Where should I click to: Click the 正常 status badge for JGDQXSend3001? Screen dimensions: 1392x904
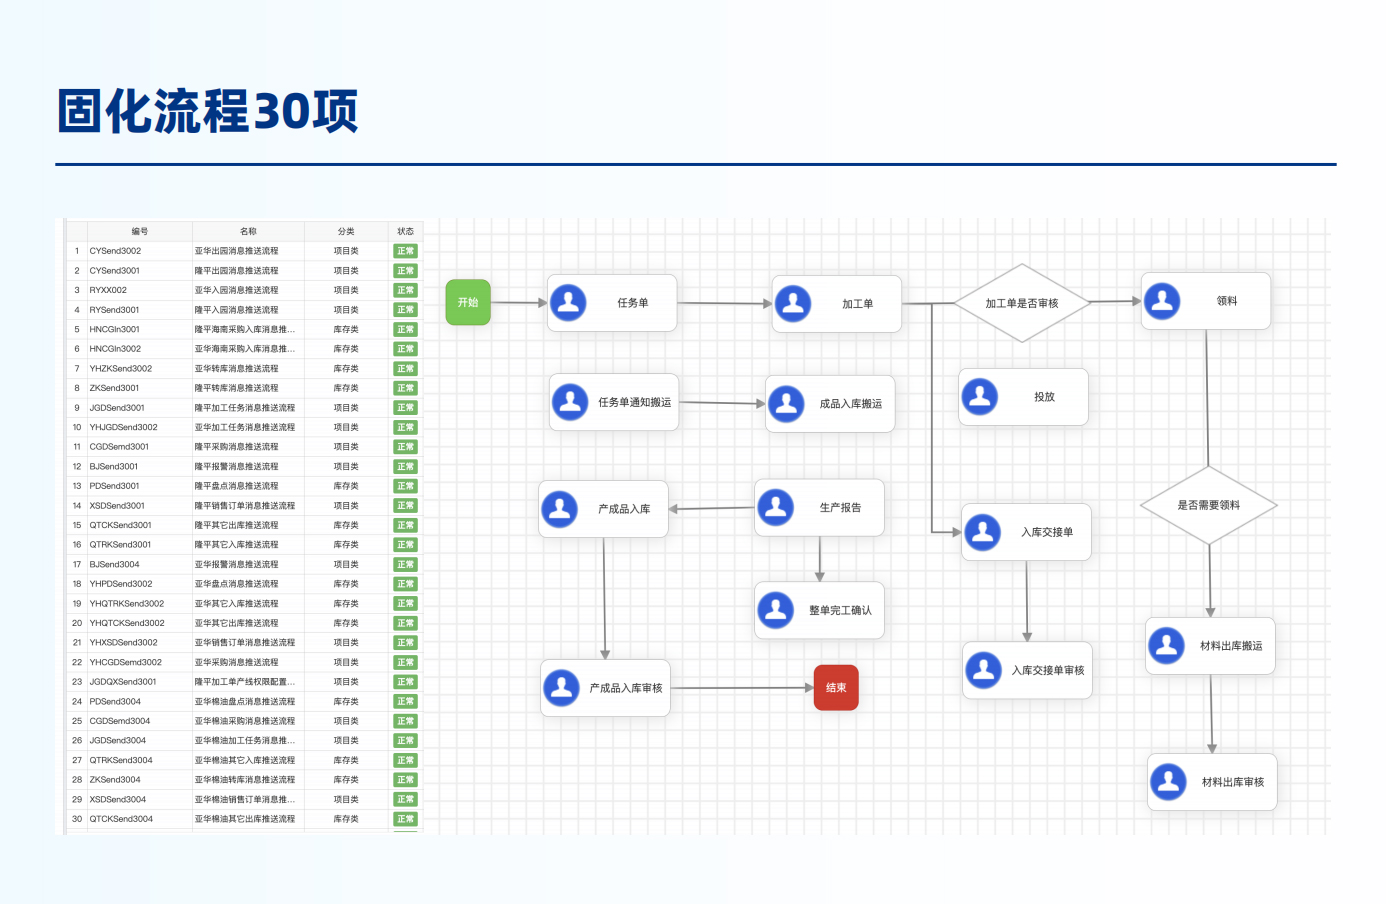[405, 682]
